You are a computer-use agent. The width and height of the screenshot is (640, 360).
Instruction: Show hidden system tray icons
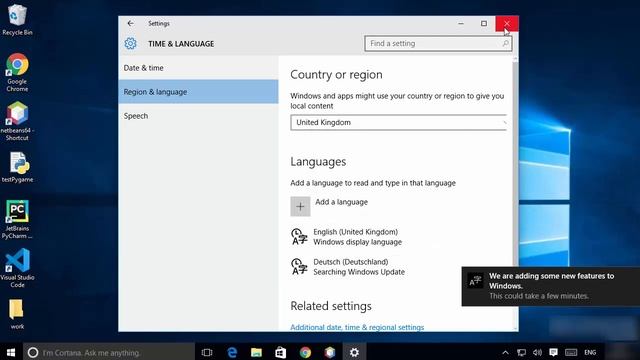click(505, 353)
